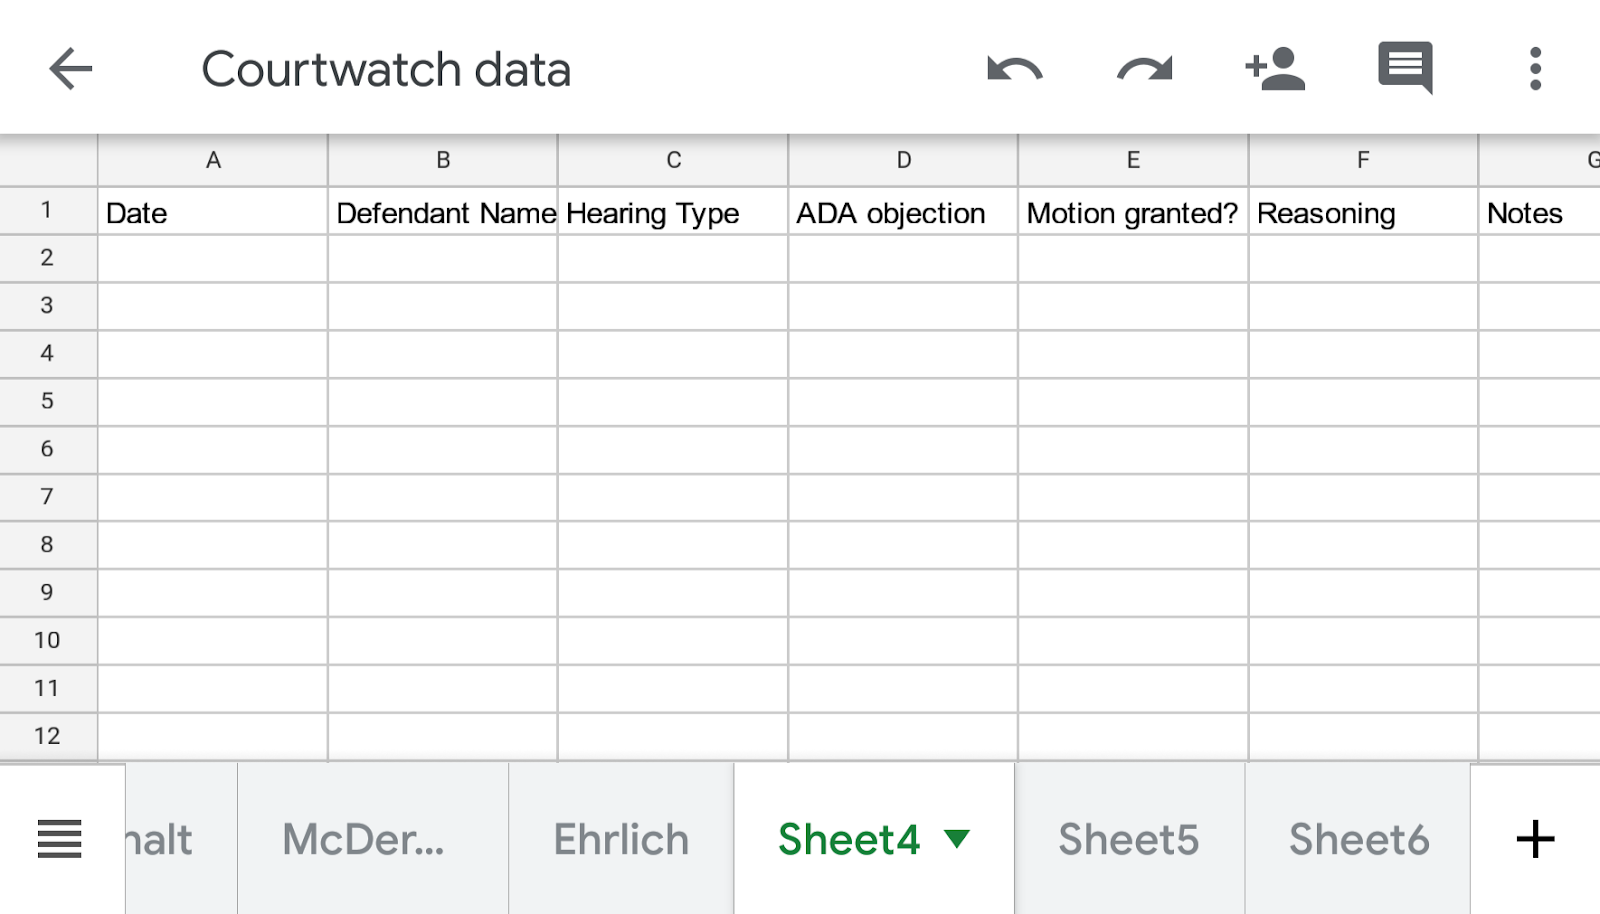Open the add person share icon
Image resolution: width=1600 pixels, height=914 pixels.
(x=1275, y=69)
